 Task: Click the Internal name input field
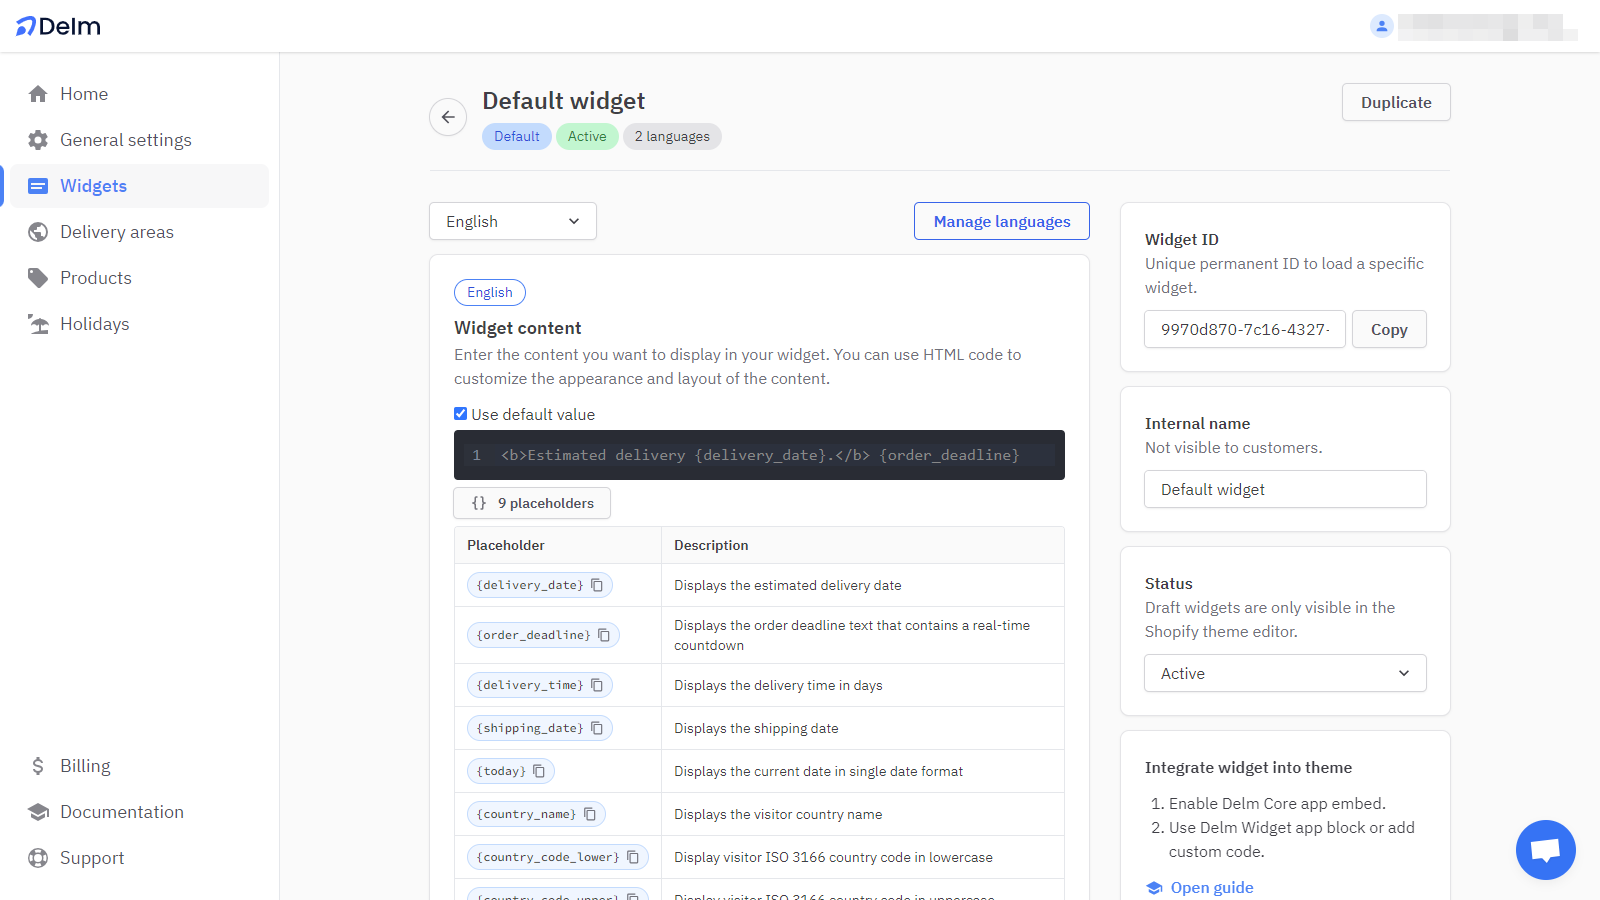[1285, 489]
